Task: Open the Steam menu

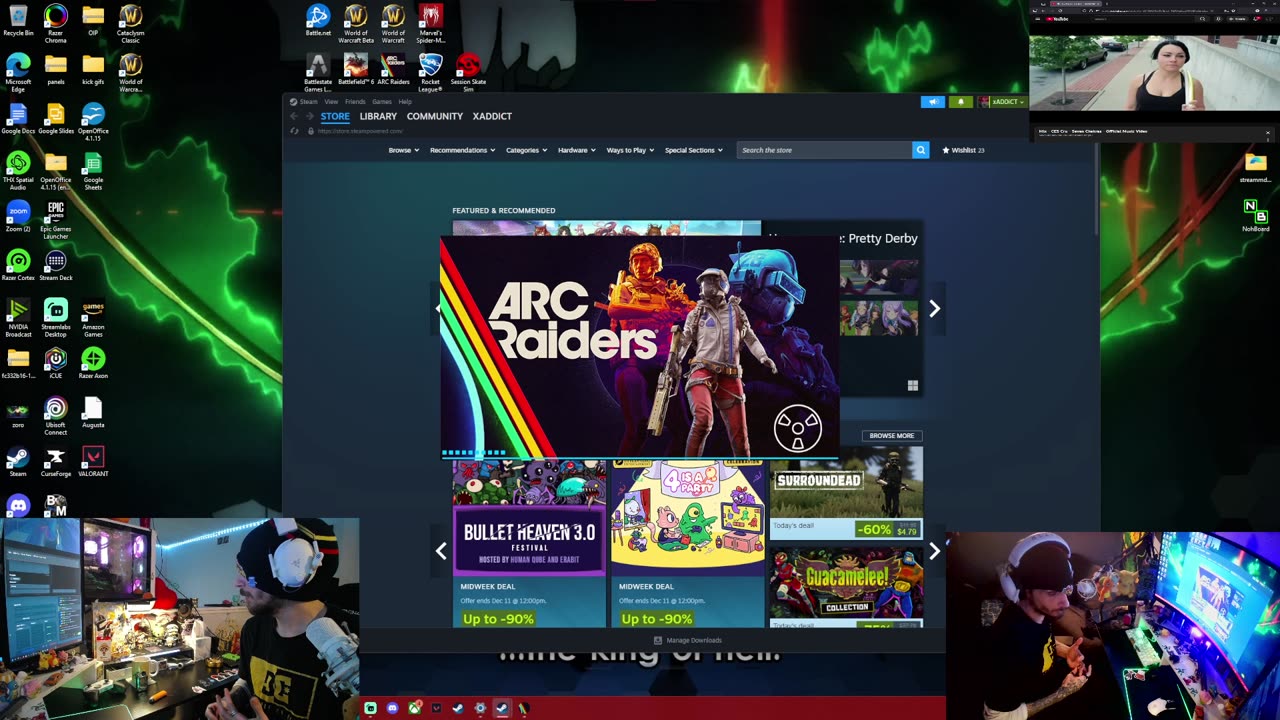Action: point(309,101)
